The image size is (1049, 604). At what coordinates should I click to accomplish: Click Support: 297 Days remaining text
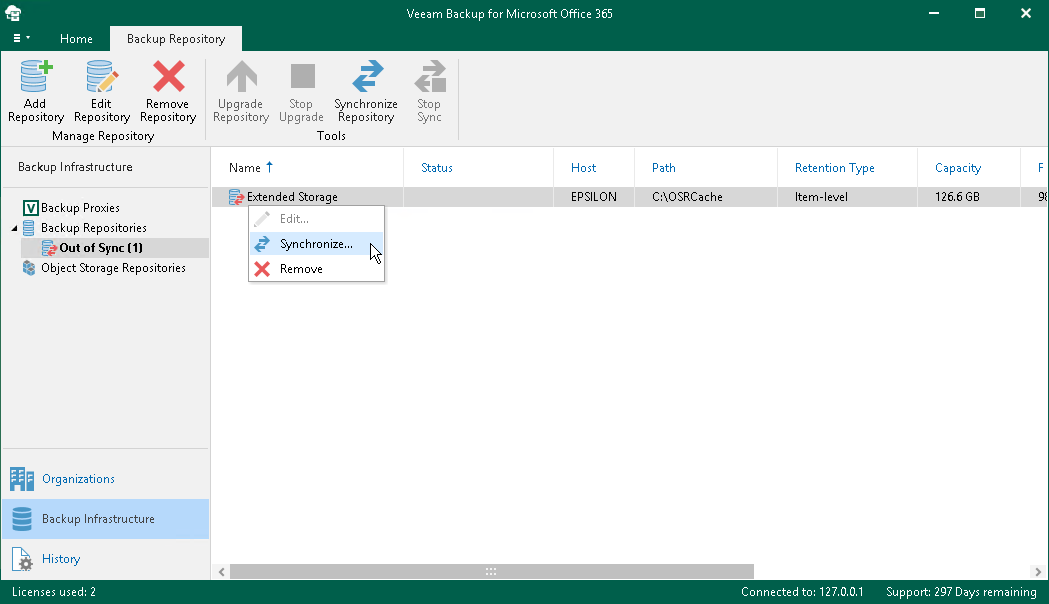961,592
